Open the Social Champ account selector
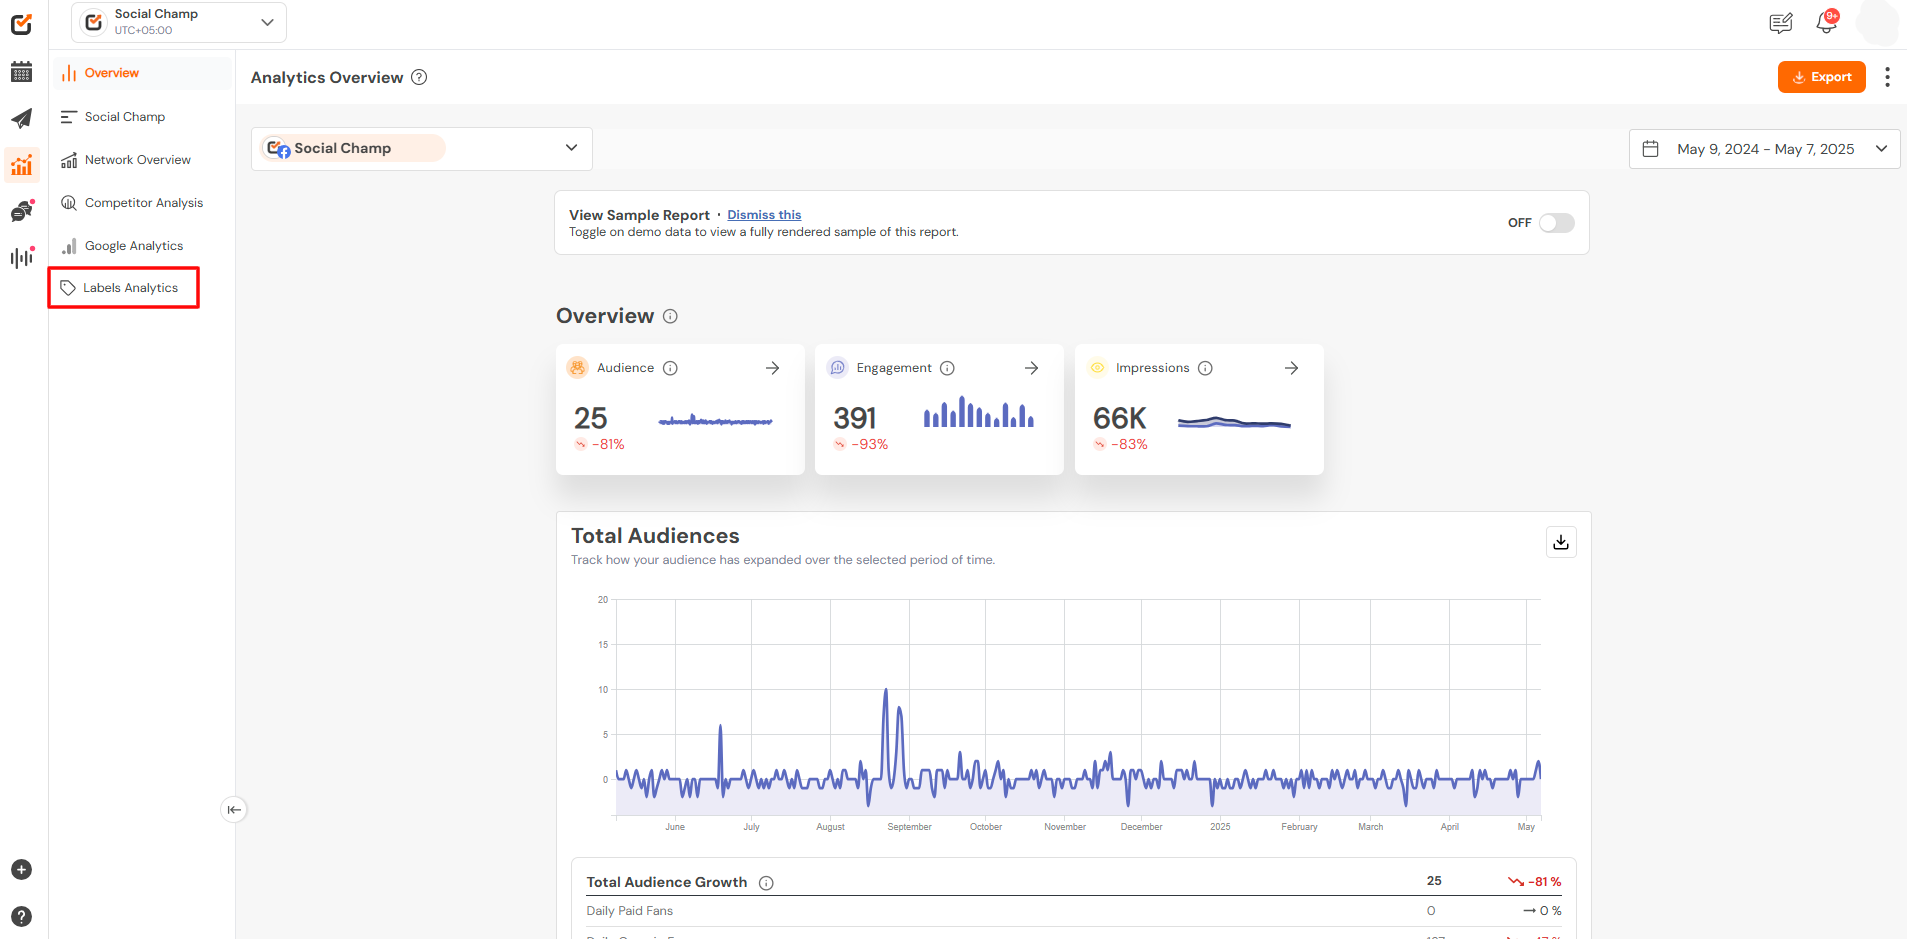This screenshot has width=1907, height=939. 421,148
